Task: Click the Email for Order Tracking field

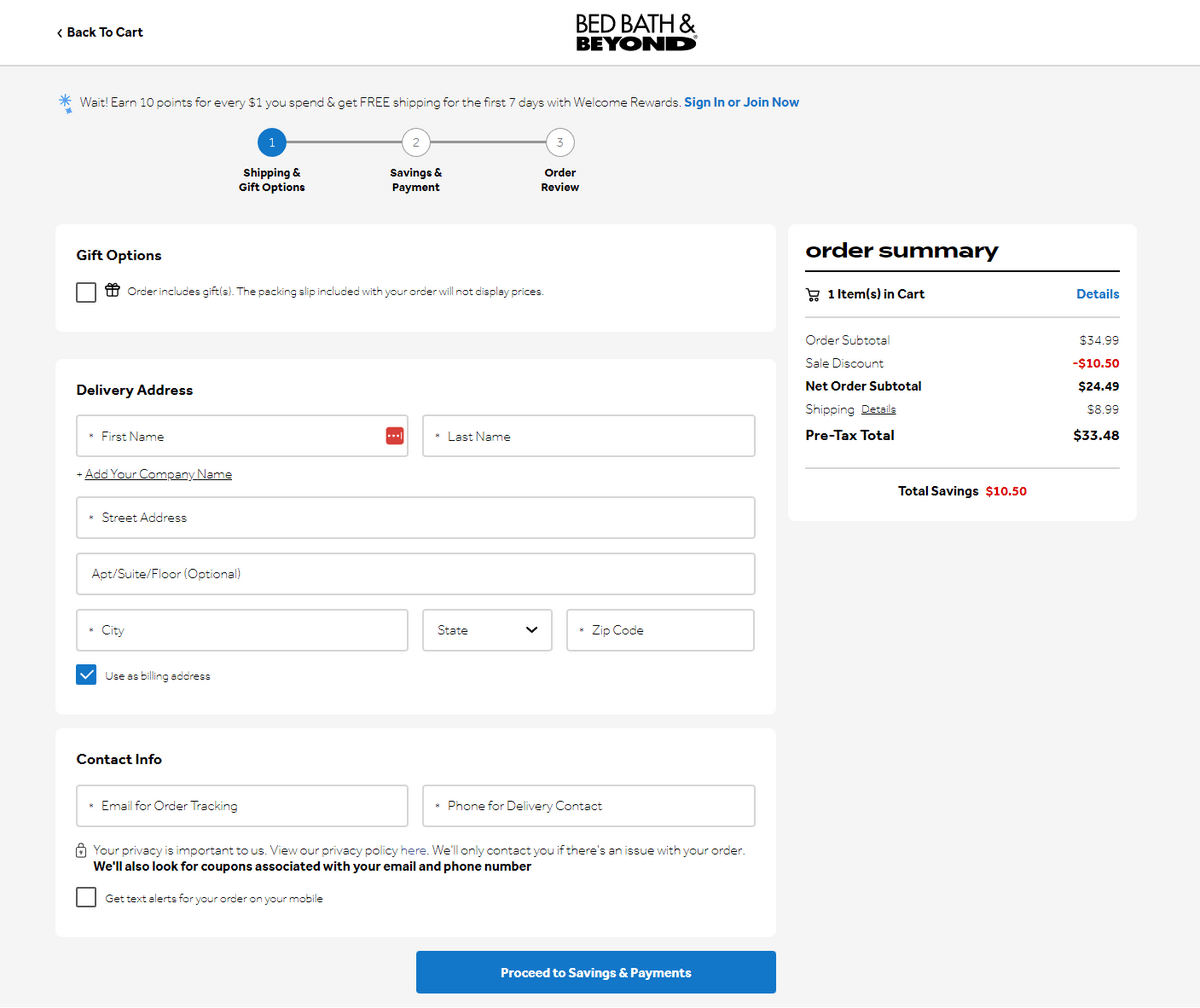Action: point(241,805)
